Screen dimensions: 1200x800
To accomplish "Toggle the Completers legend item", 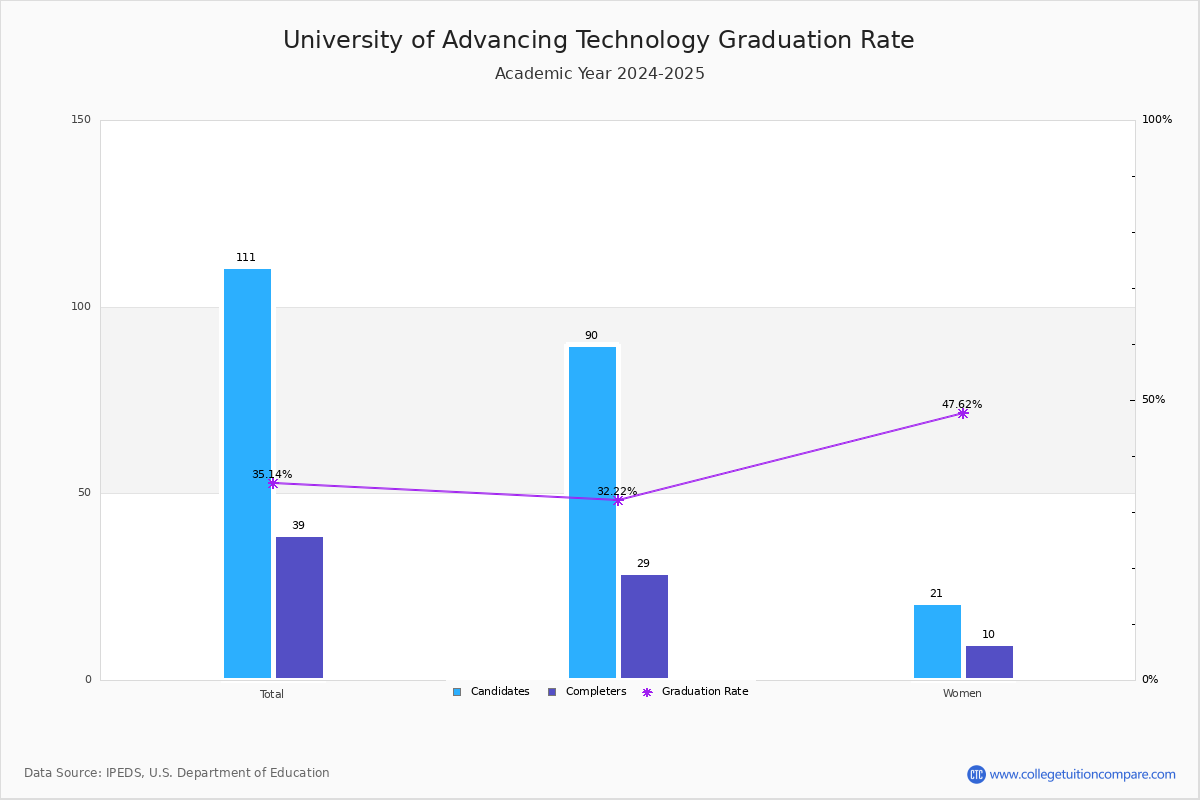I will coord(587,692).
